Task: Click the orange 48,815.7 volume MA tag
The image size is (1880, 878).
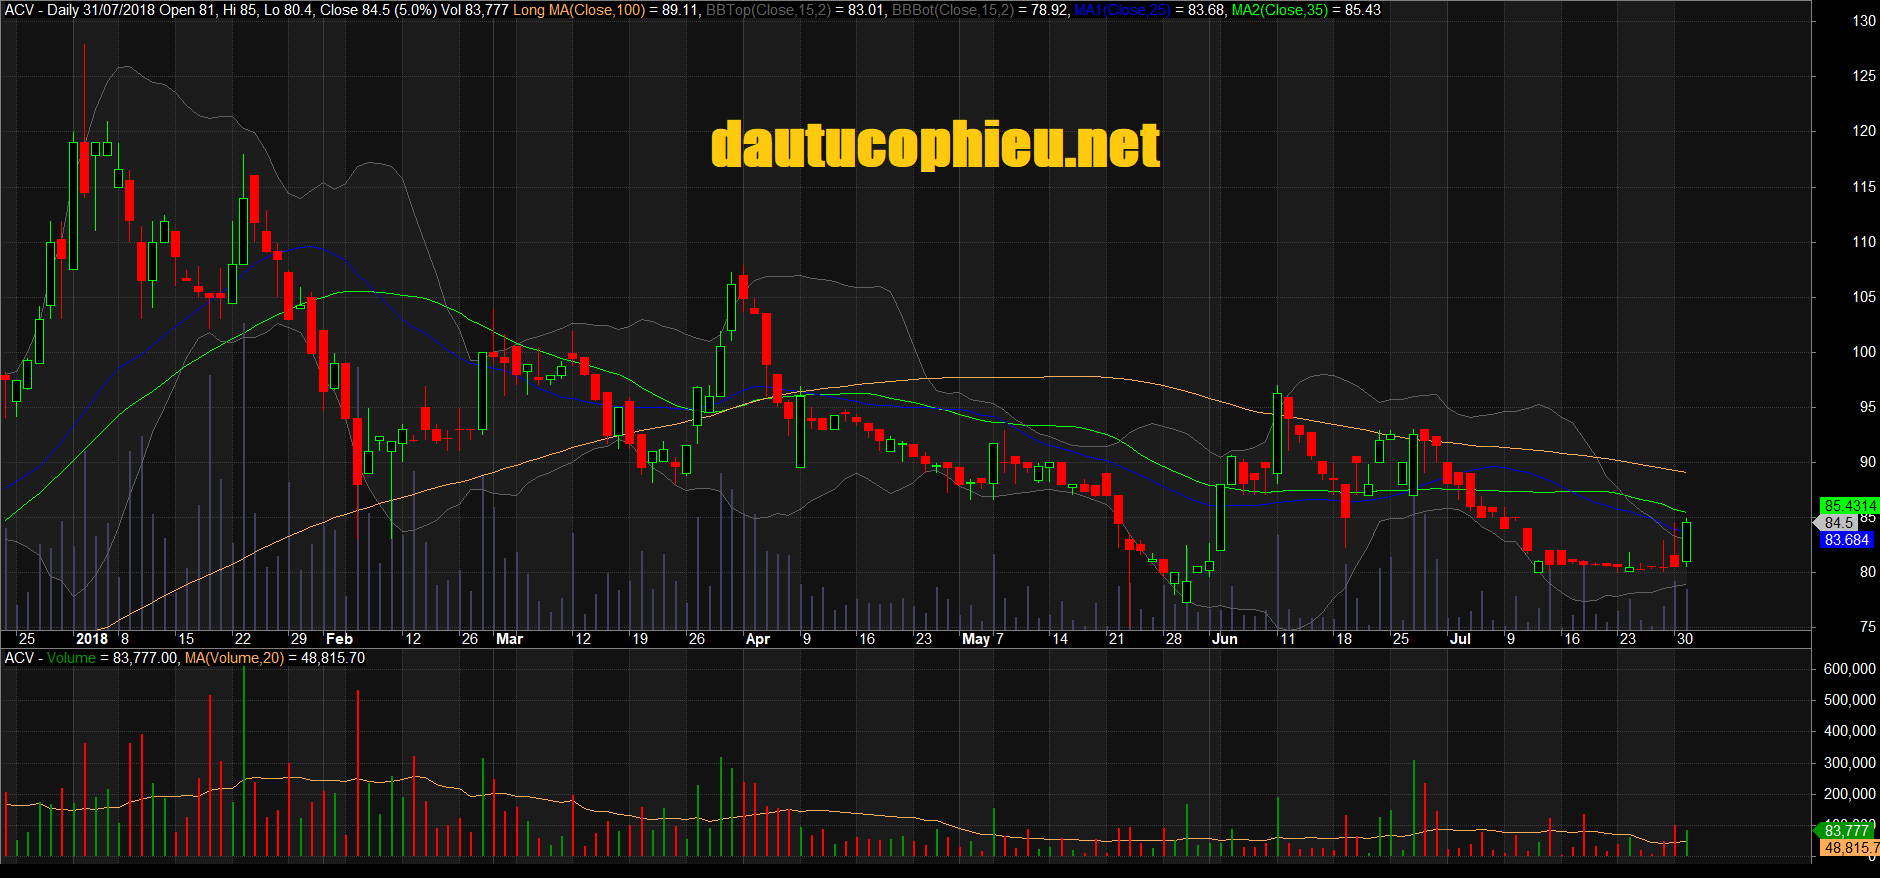Action: point(1850,848)
